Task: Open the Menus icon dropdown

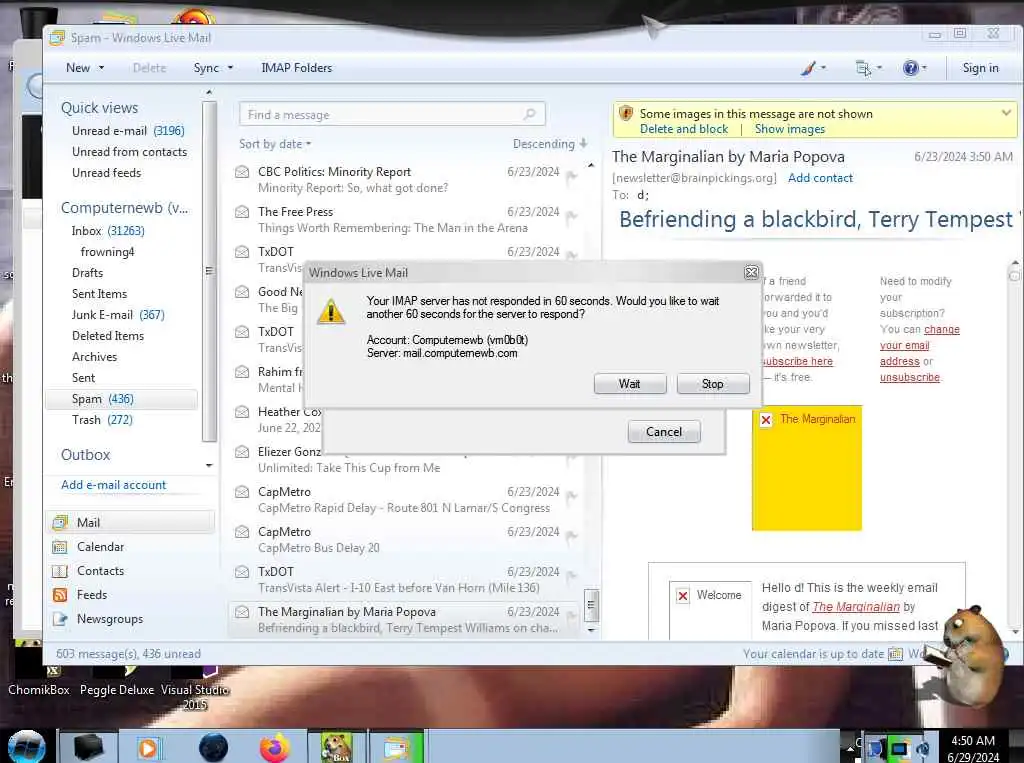Action: pyautogui.click(x=869, y=68)
